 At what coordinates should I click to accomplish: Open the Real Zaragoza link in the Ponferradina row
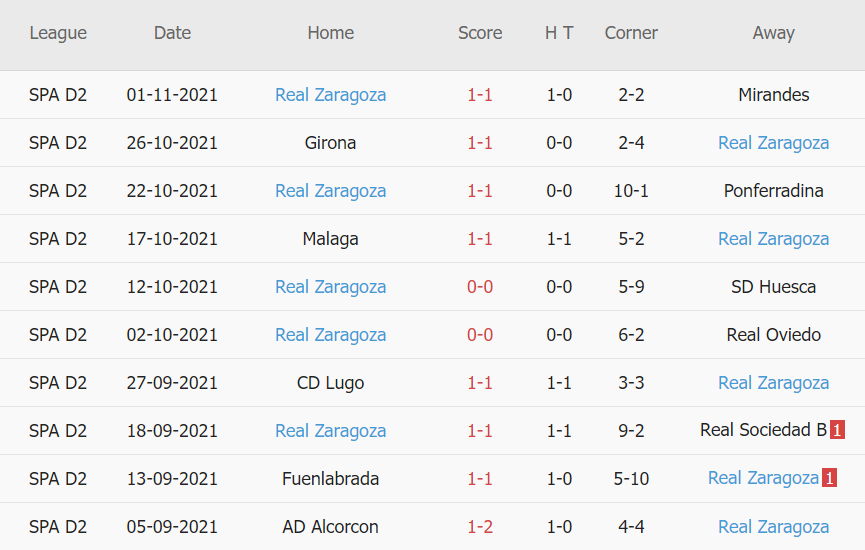(x=330, y=191)
